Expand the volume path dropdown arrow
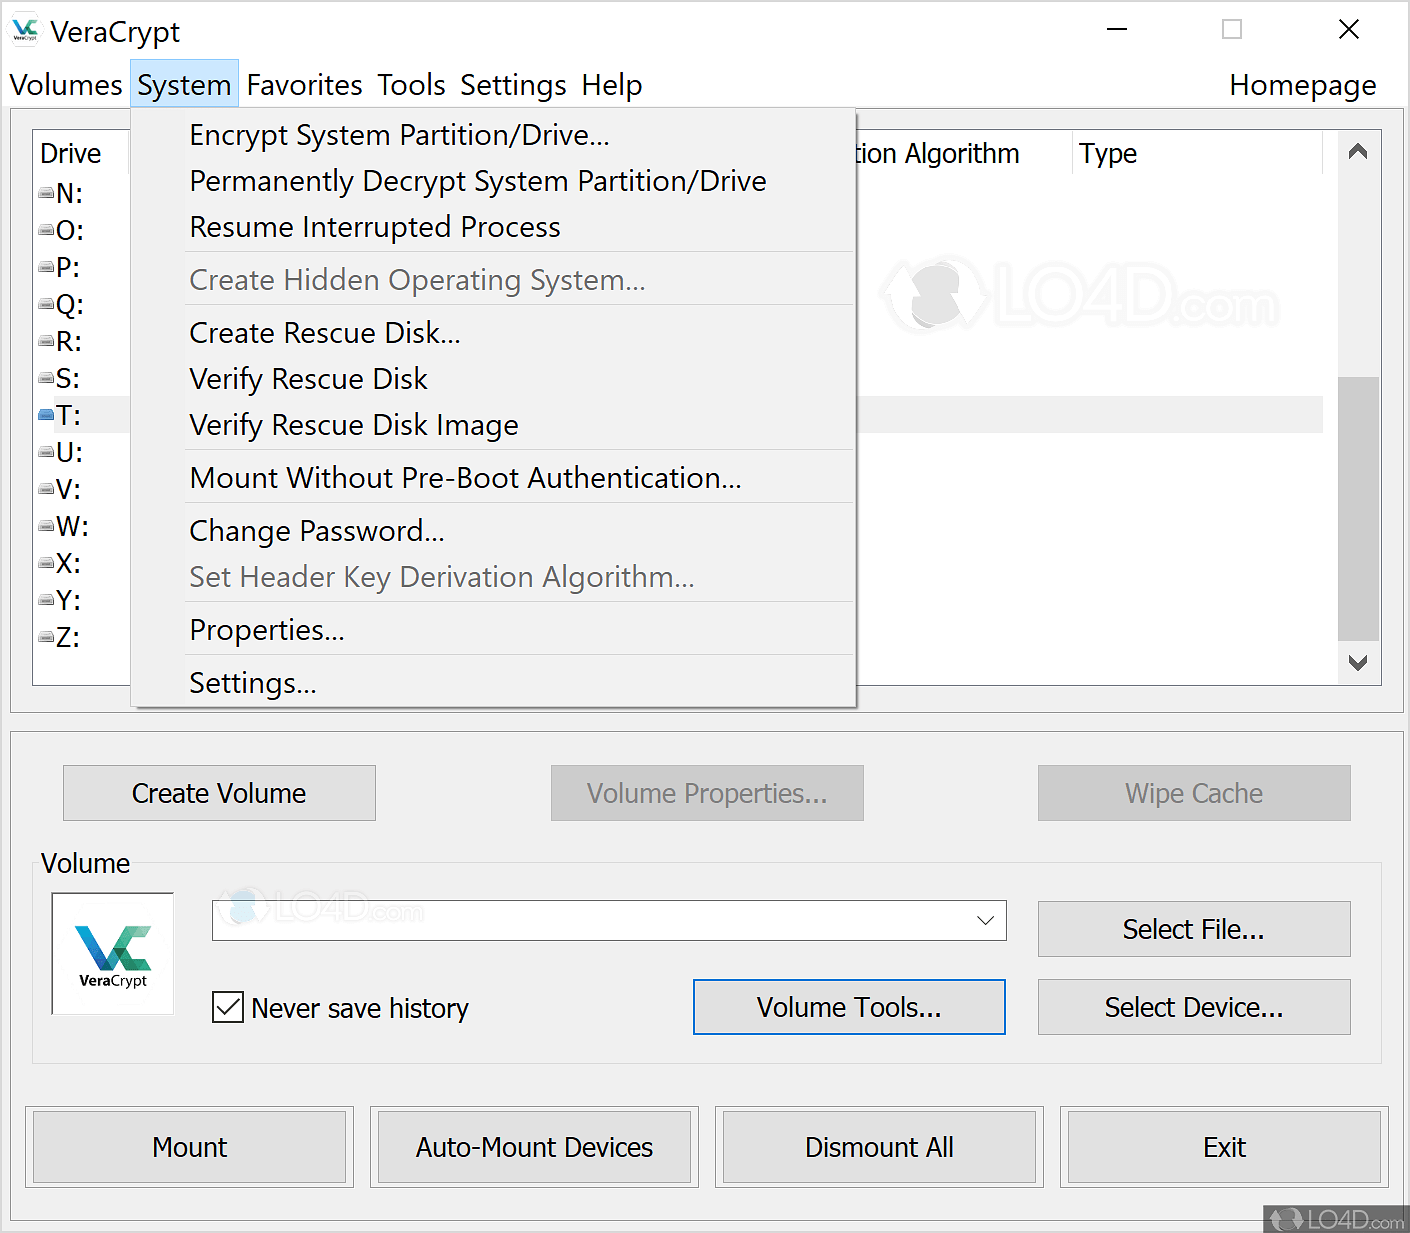Image resolution: width=1410 pixels, height=1233 pixels. 985,920
